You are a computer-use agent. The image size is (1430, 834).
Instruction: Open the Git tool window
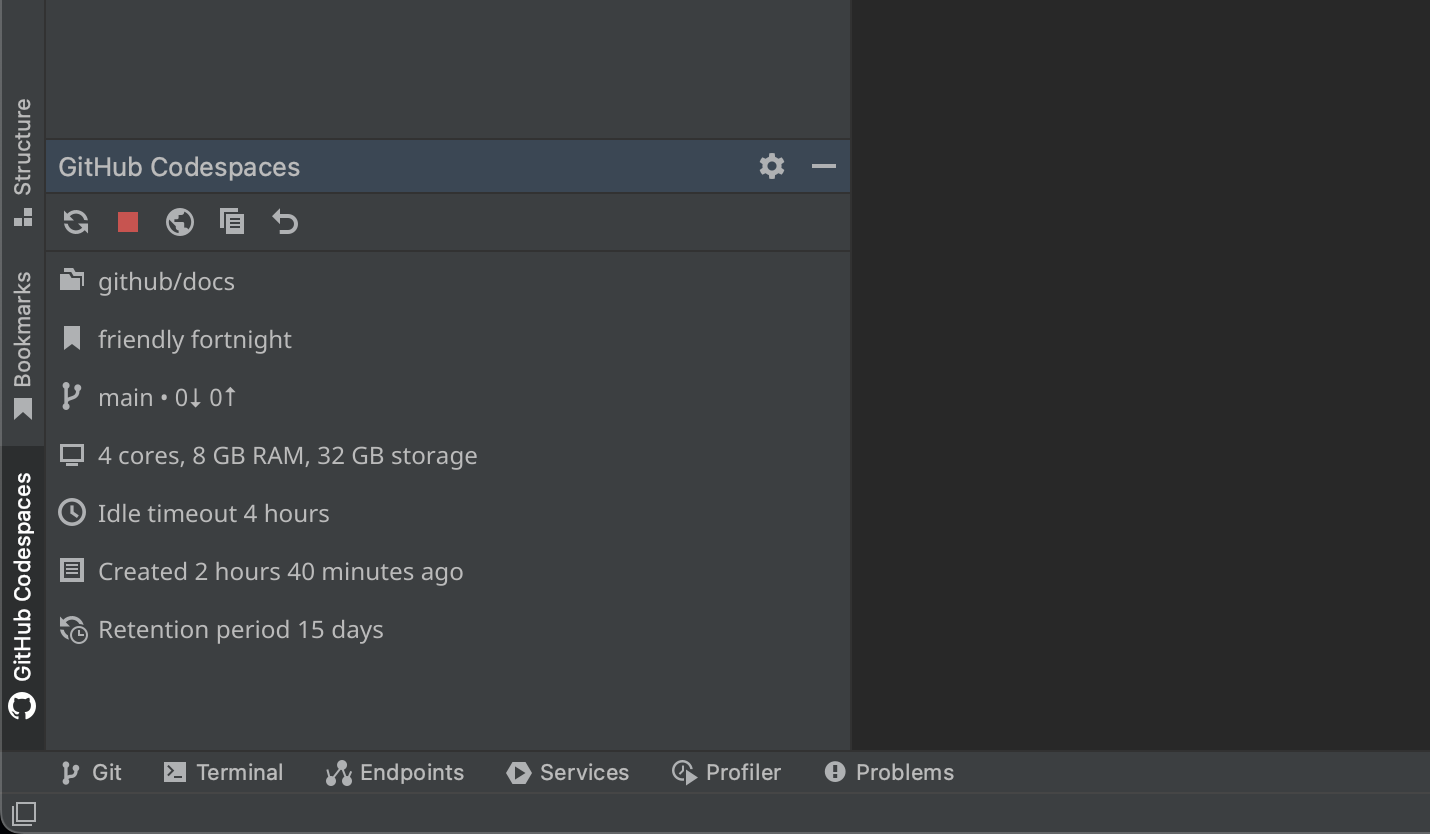(x=90, y=772)
